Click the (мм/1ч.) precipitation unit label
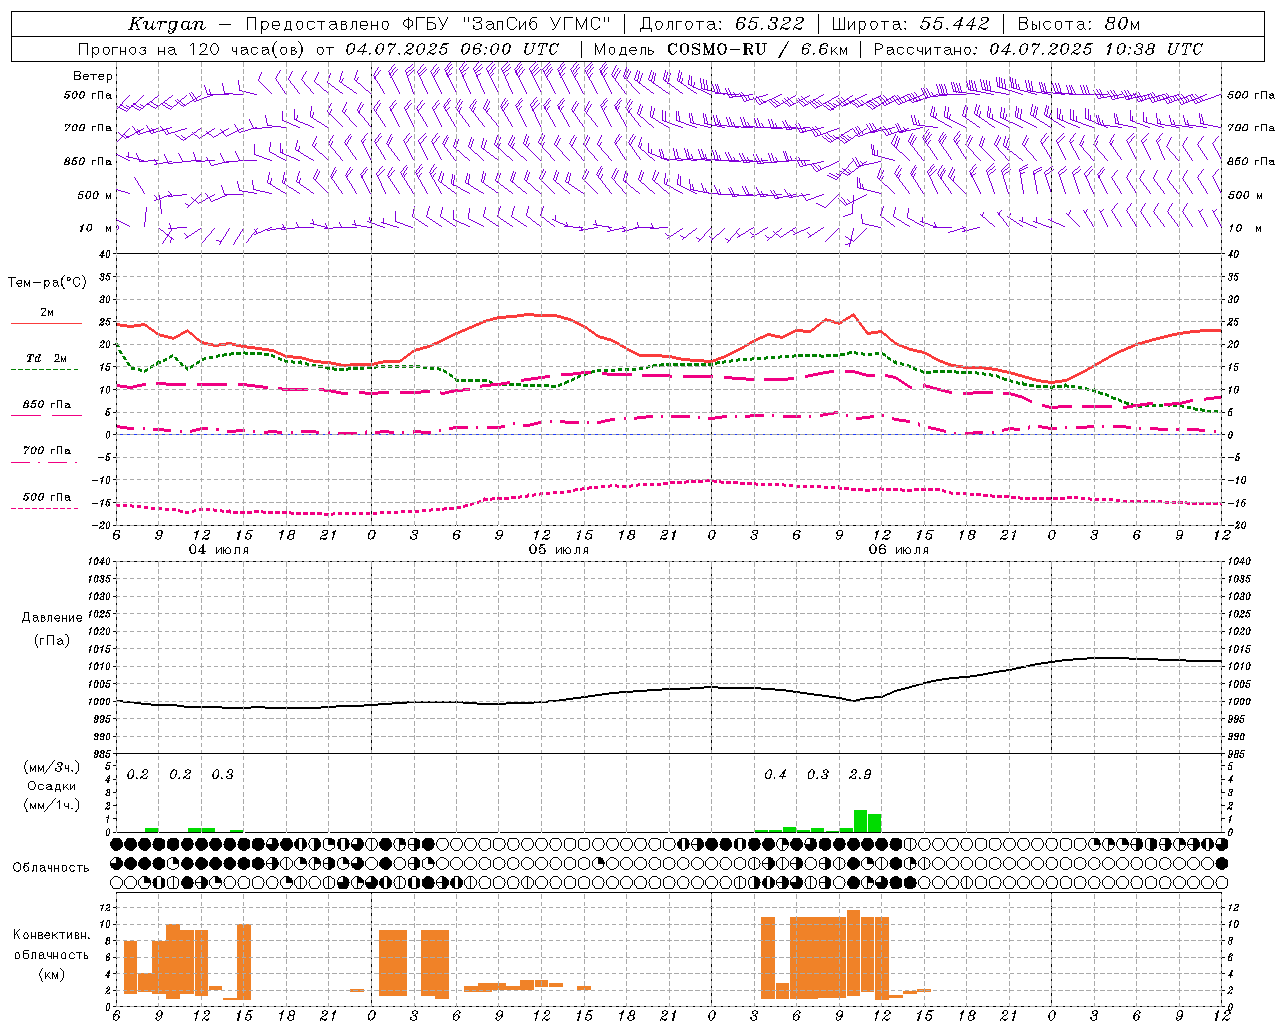Image resolution: width=1280 pixels, height=1024 pixels. point(51,805)
